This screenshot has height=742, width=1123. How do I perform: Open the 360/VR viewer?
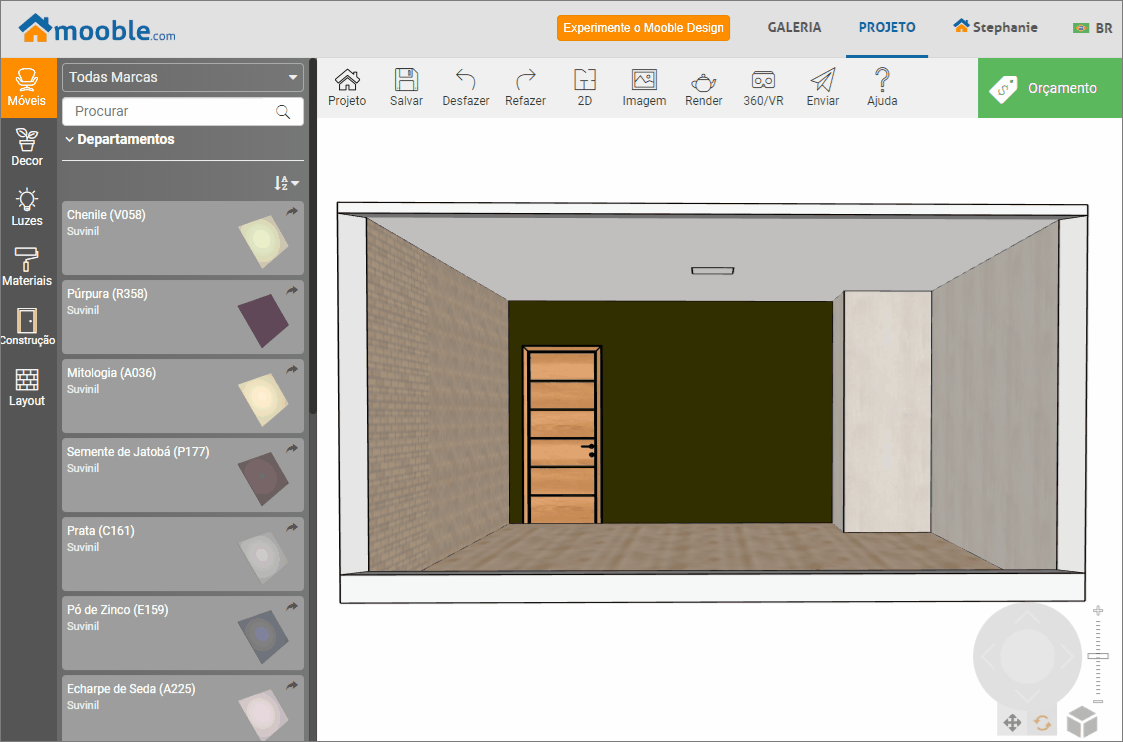tap(763, 88)
